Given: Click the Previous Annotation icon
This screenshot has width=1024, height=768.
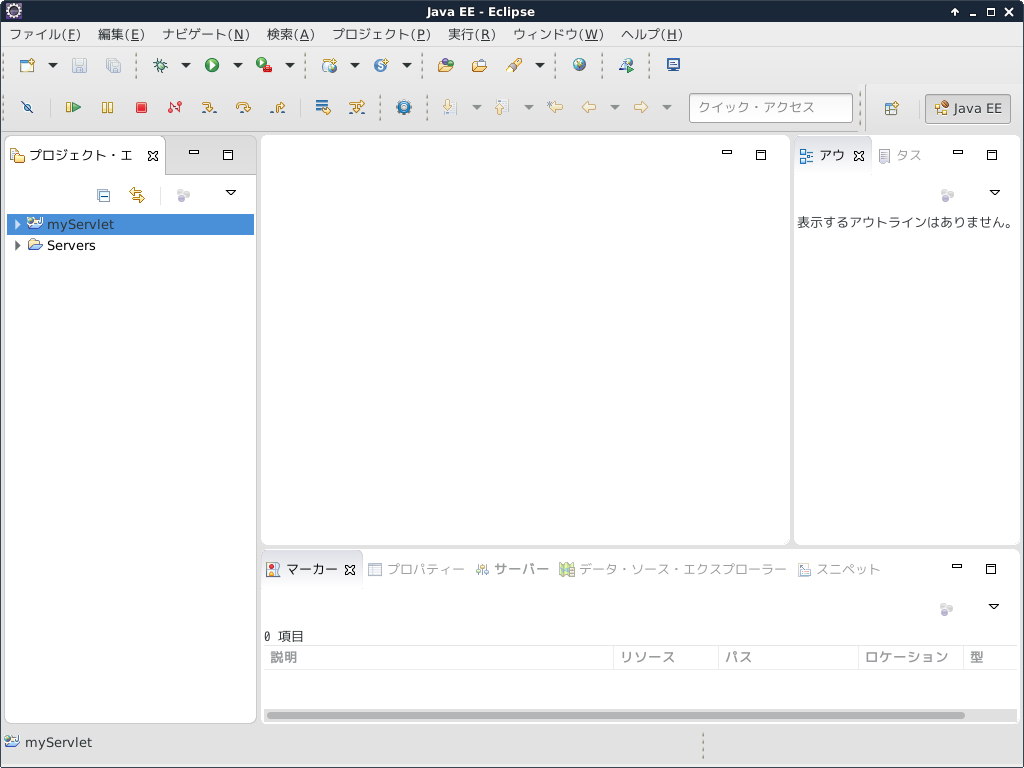Looking at the screenshot, I should pos(502,107).
